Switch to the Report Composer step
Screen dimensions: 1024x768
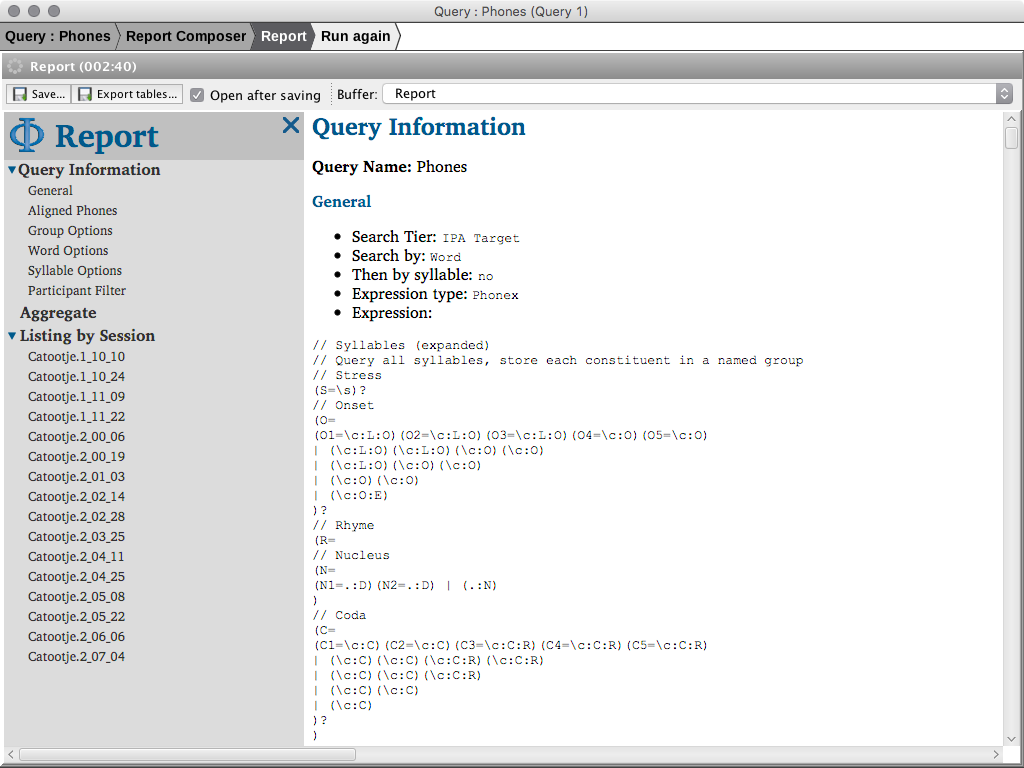pos(186,36)
